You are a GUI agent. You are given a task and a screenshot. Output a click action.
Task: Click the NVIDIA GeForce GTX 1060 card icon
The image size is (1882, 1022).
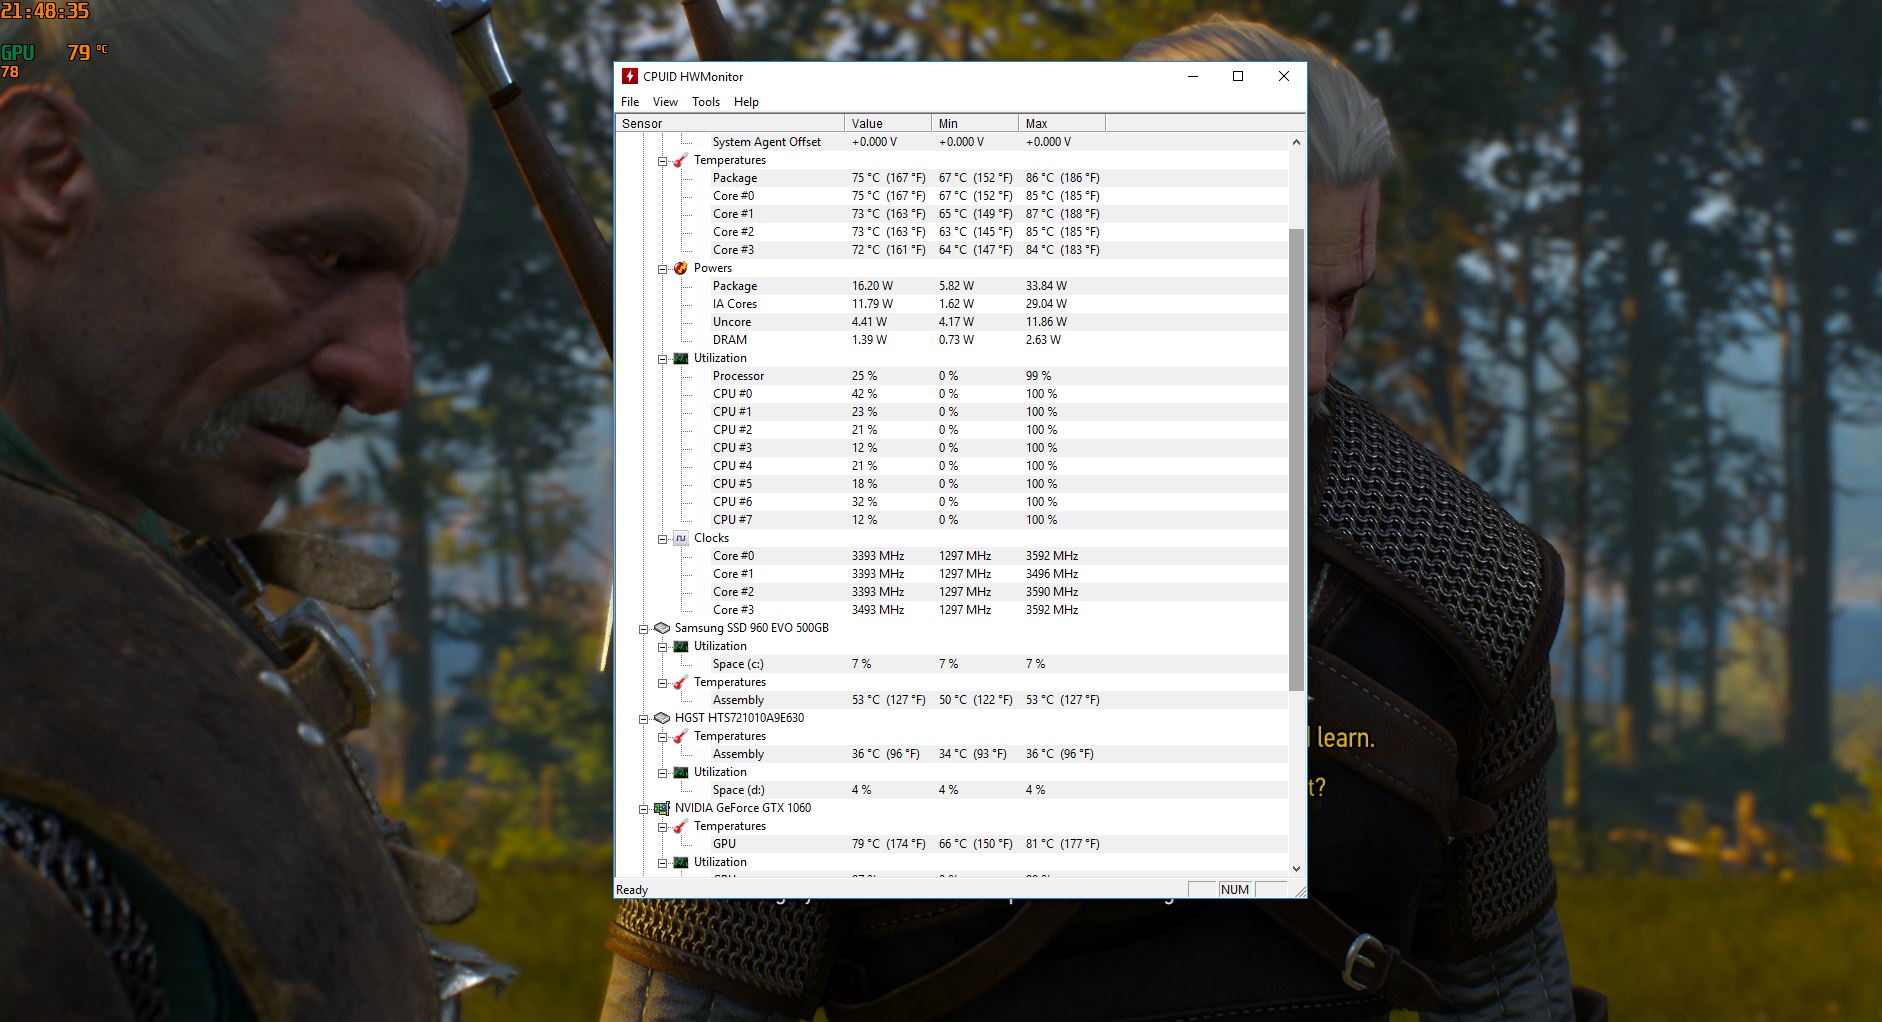click(661, 808)
